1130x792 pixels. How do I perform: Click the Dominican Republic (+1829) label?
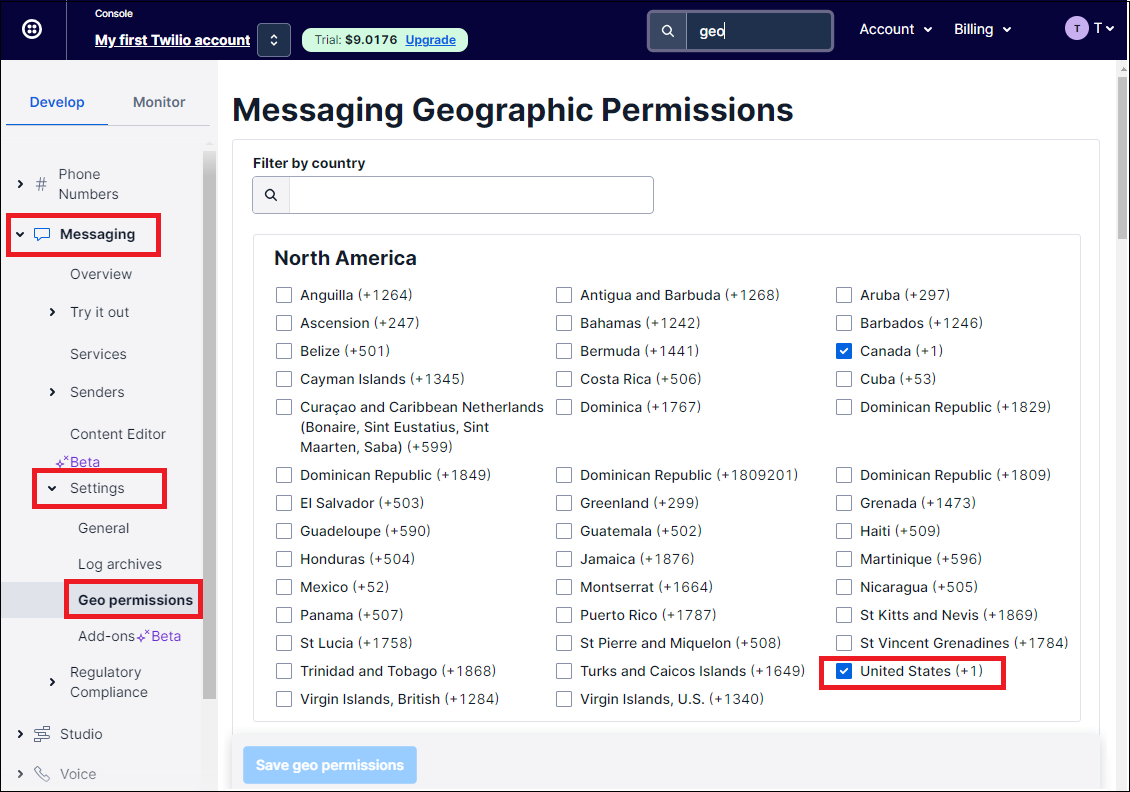pyautogui.click(x=955, y=407)
